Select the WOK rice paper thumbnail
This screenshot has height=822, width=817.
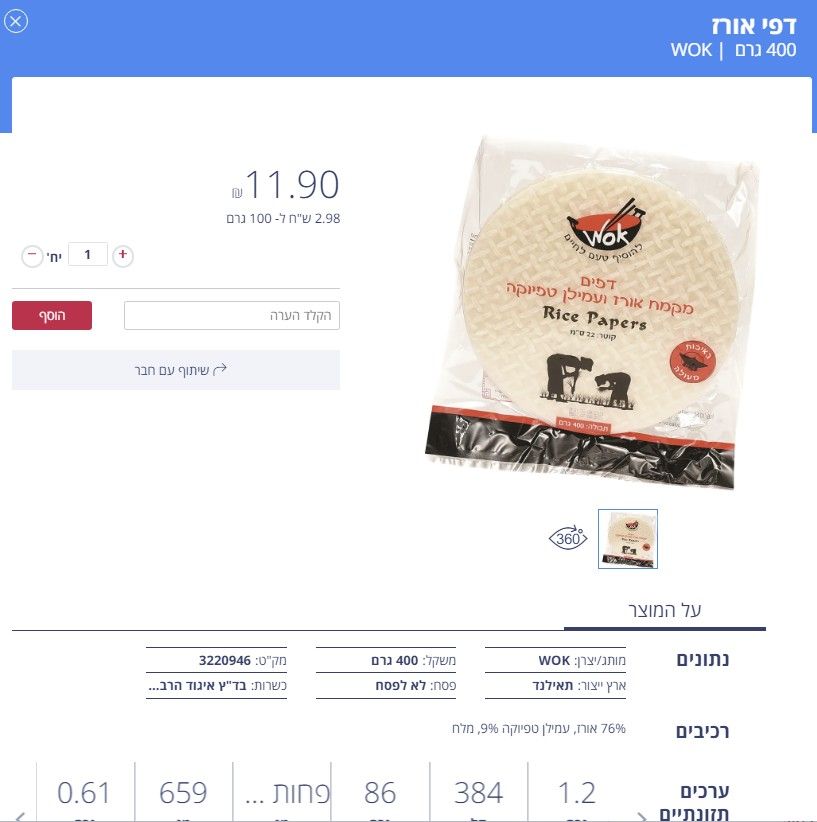pos(628,538)
